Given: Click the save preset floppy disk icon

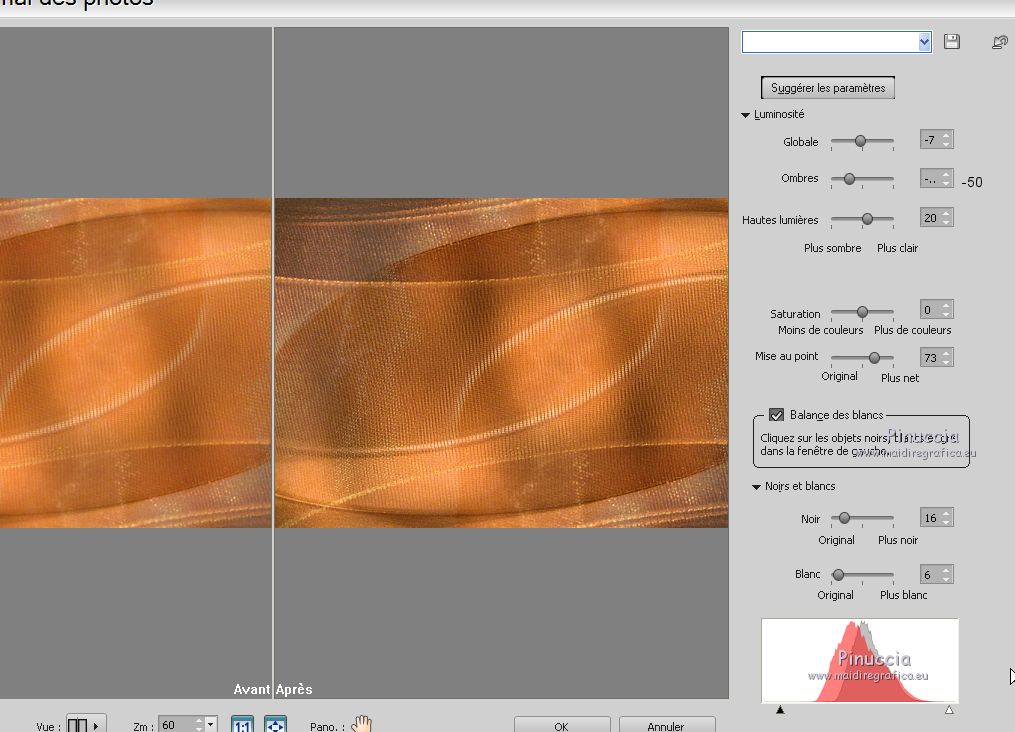Looking at the screenshot, I should [x=952, y=42].
